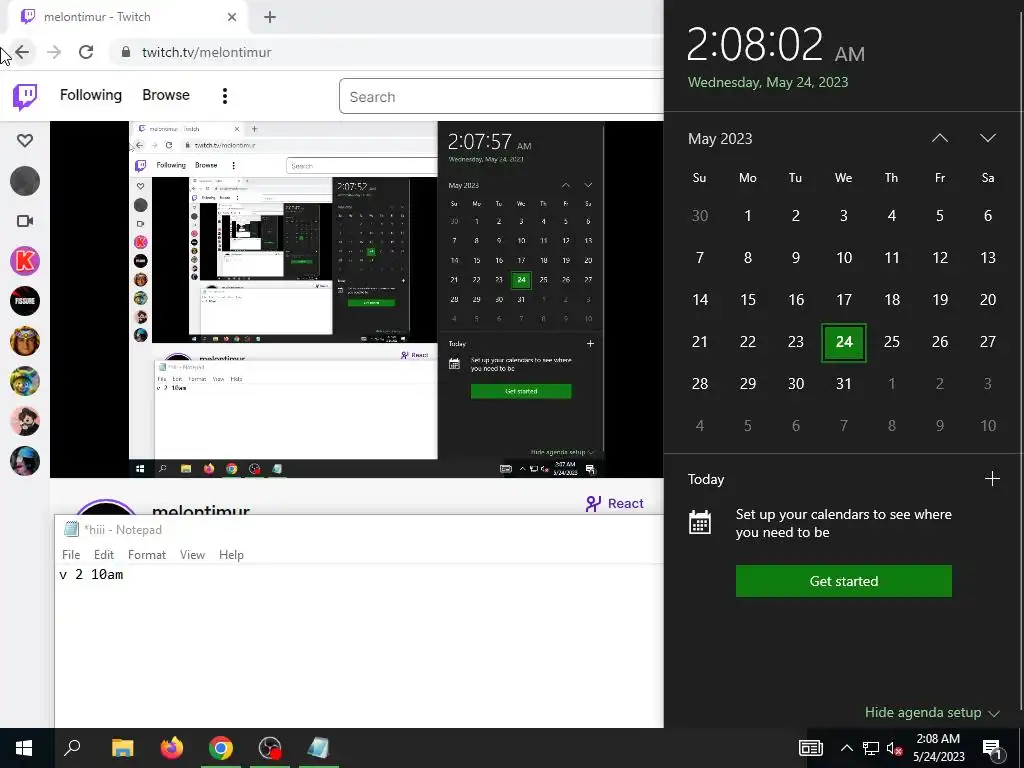The height and width of the screenshot is (768, 1024).
Task: Go to next month in calendar
Action: pos(987,138)
